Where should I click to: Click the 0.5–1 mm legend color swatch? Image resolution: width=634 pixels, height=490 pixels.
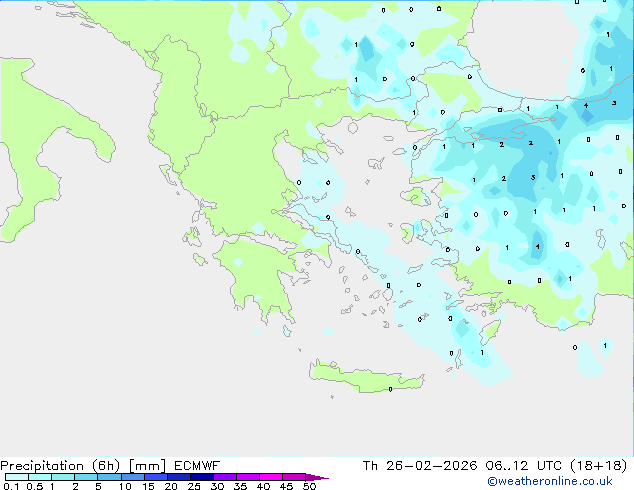tap(40, 477)
